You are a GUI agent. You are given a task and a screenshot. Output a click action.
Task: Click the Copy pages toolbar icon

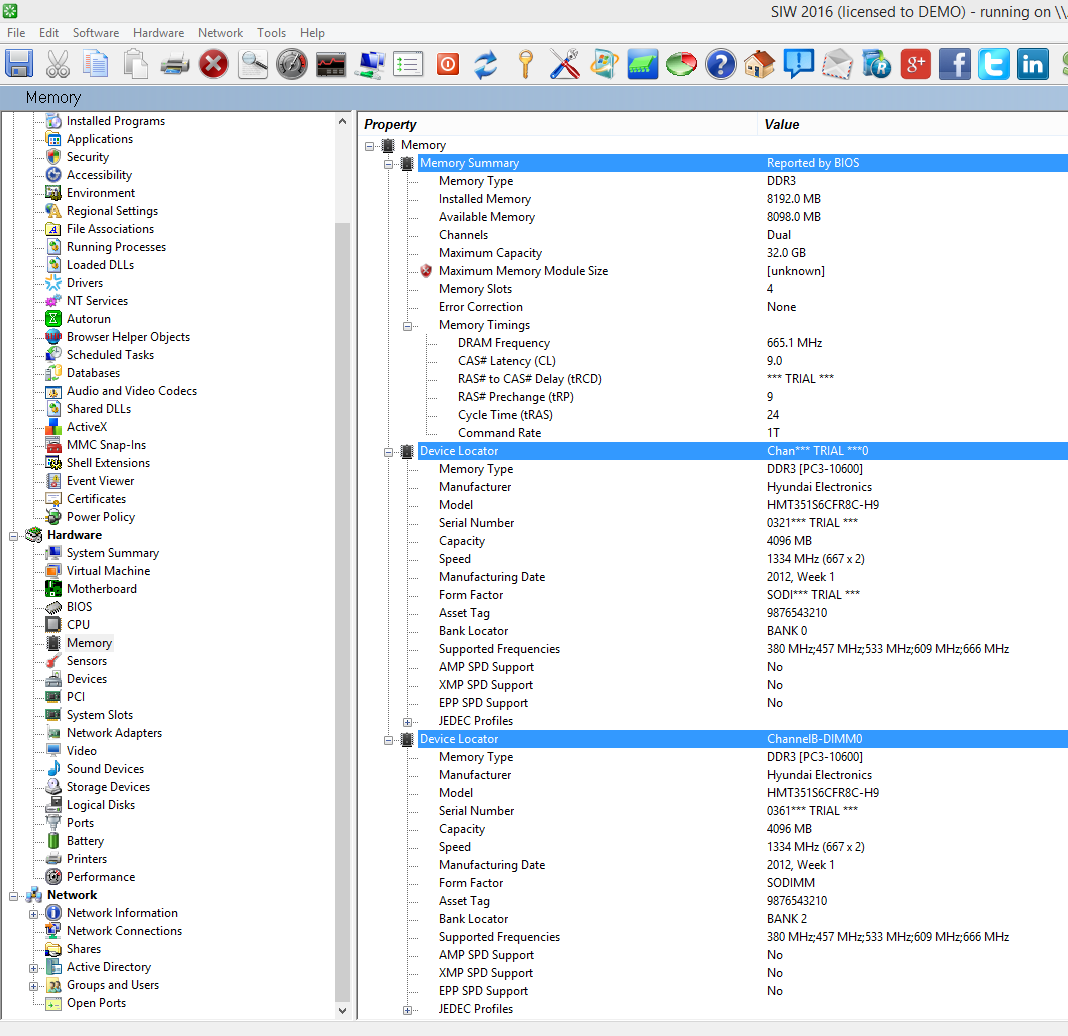(x=96, y=64)
